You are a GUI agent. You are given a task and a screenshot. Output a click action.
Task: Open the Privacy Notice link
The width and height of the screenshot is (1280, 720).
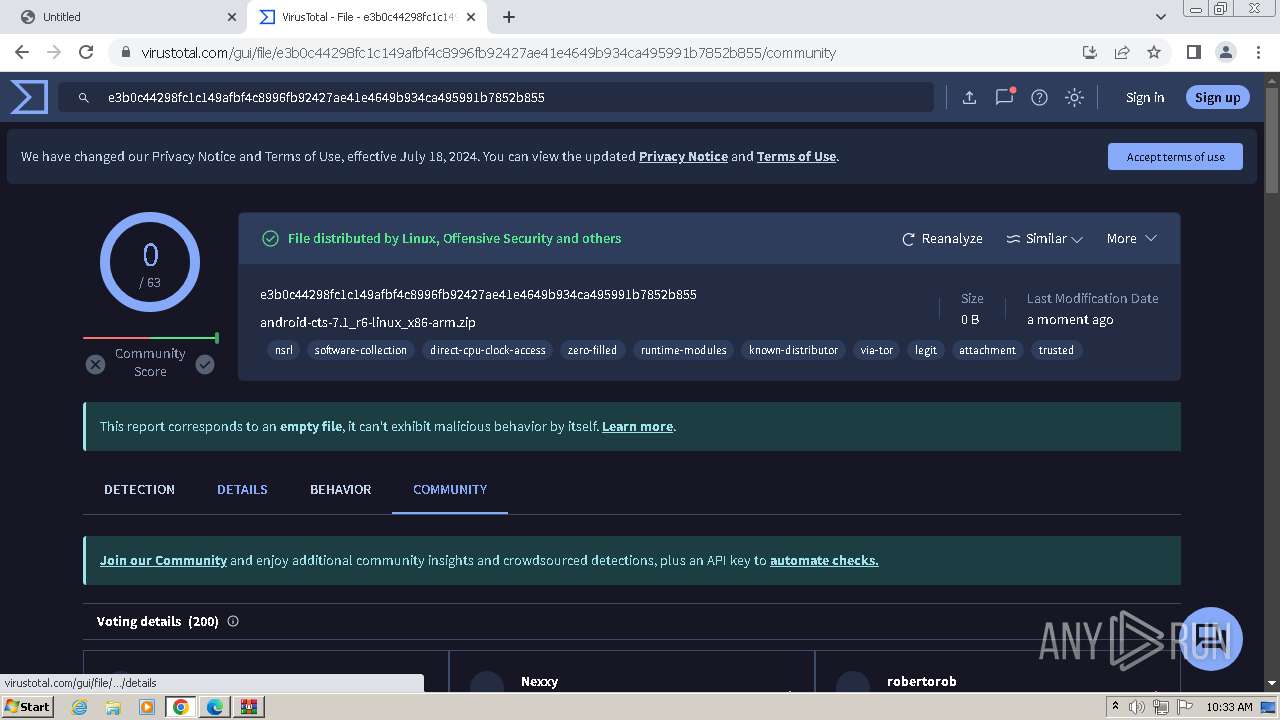pyautogui.click(x=683, y=156)
